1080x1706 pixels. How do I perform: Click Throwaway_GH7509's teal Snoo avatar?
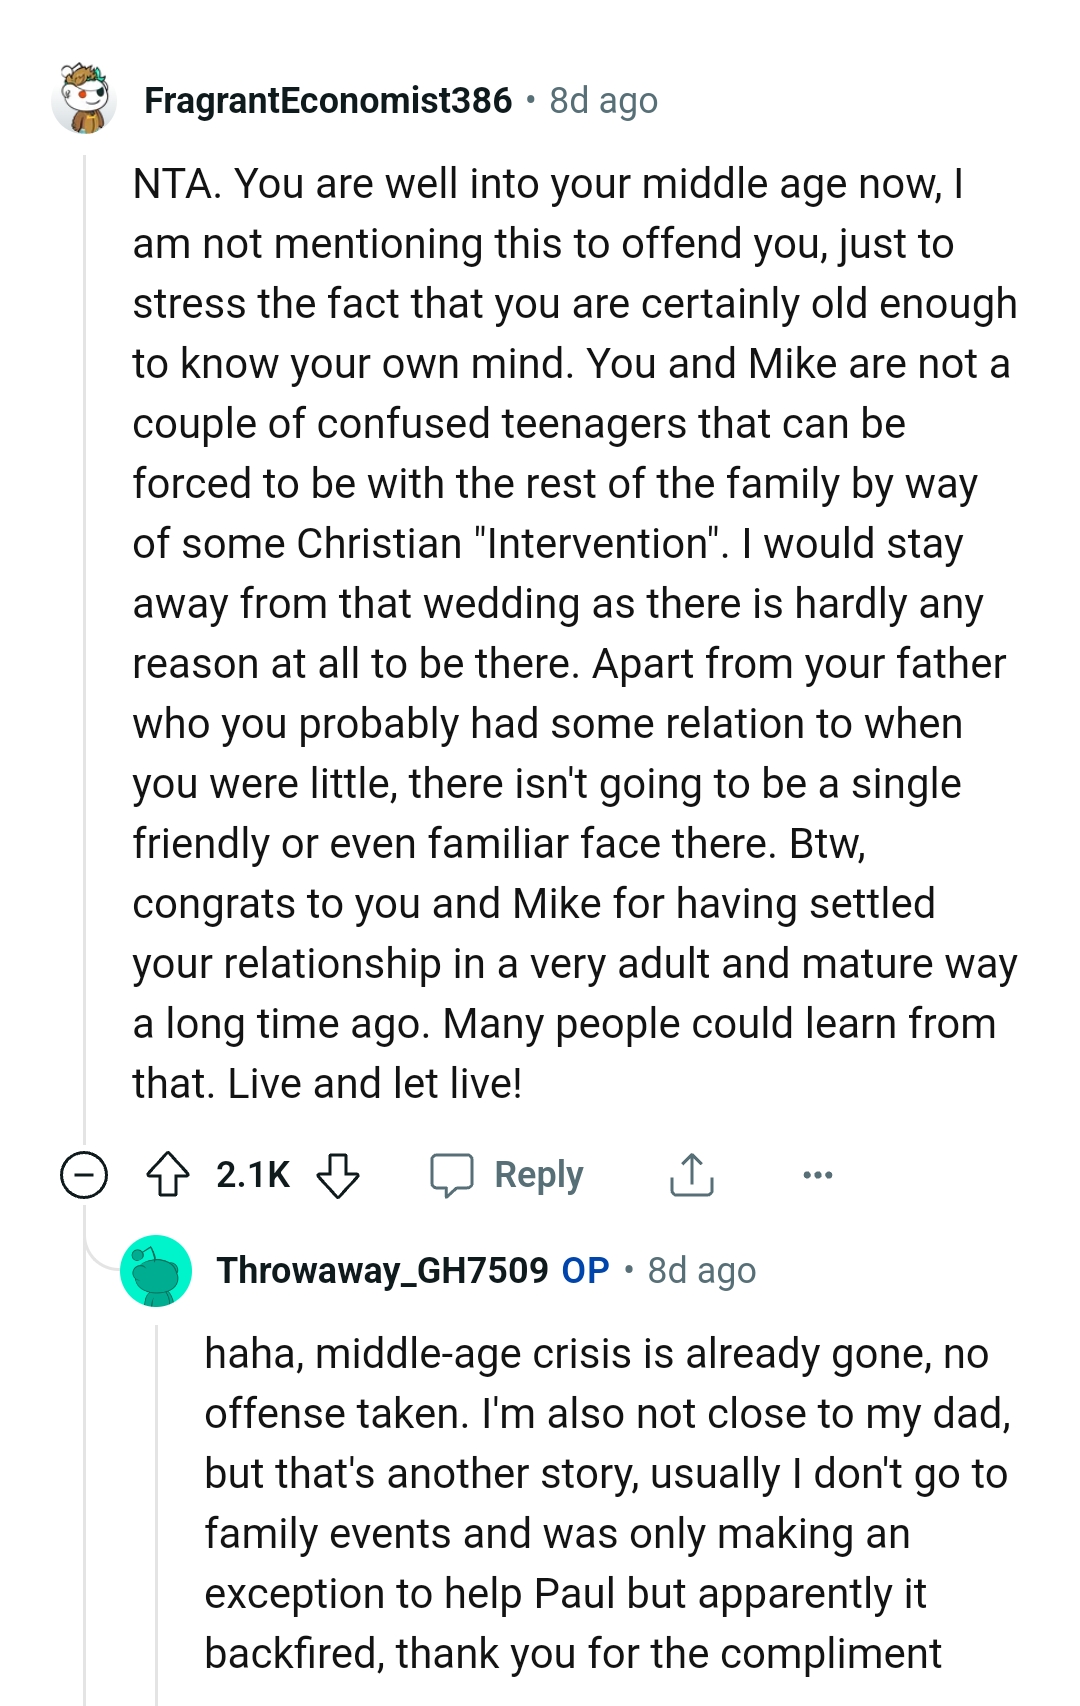[x=155, y=1271]
